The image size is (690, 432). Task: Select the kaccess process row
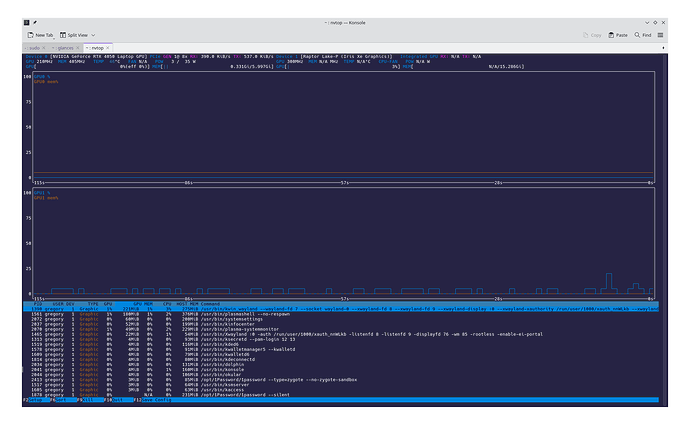341,390
